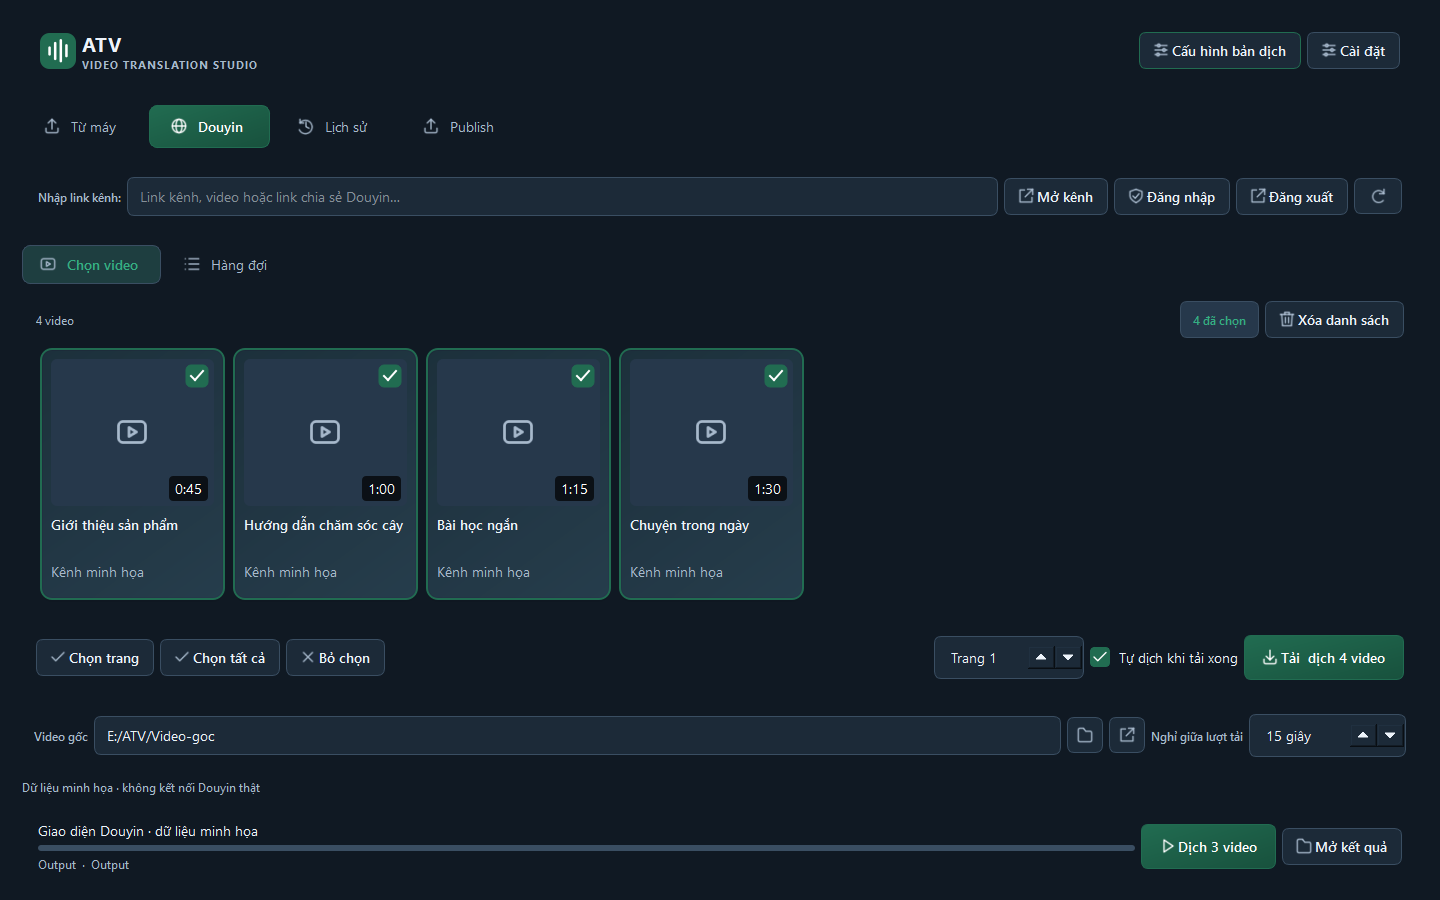Open the Cài đặt settings button
This screenshot has width=1440, height=900.
1353,51
